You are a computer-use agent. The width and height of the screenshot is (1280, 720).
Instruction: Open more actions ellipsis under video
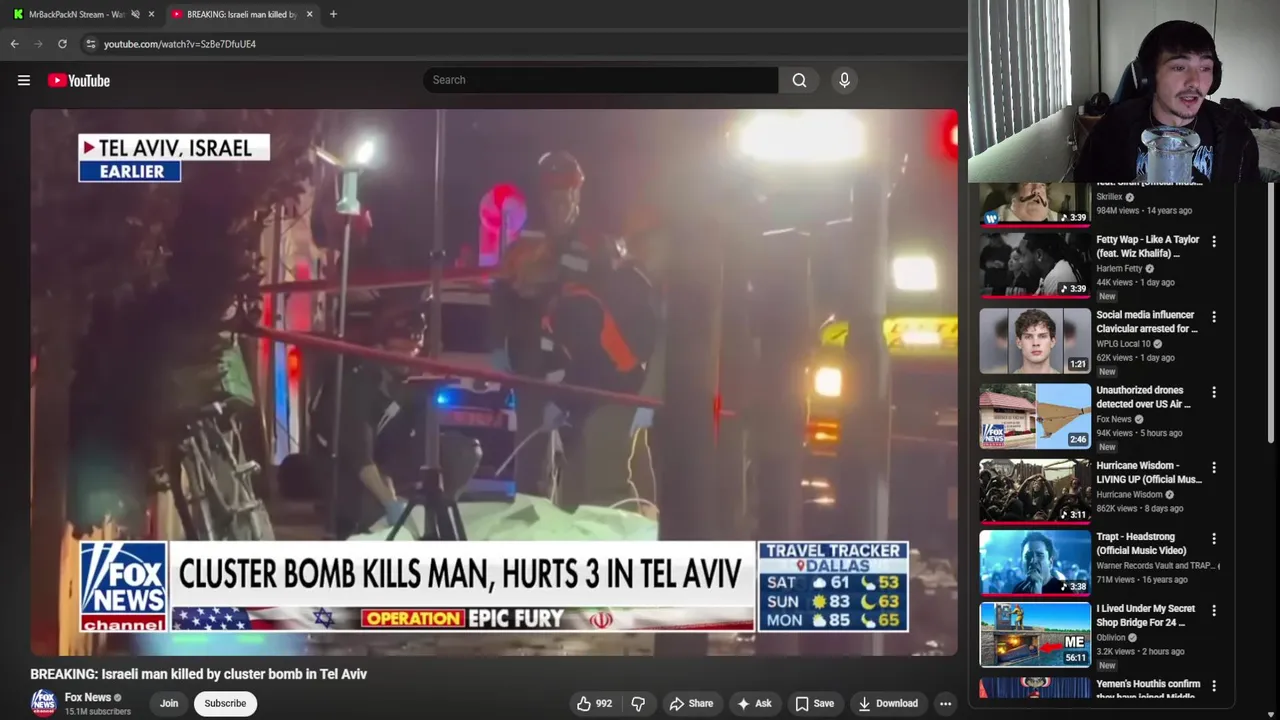click(945, 703)
